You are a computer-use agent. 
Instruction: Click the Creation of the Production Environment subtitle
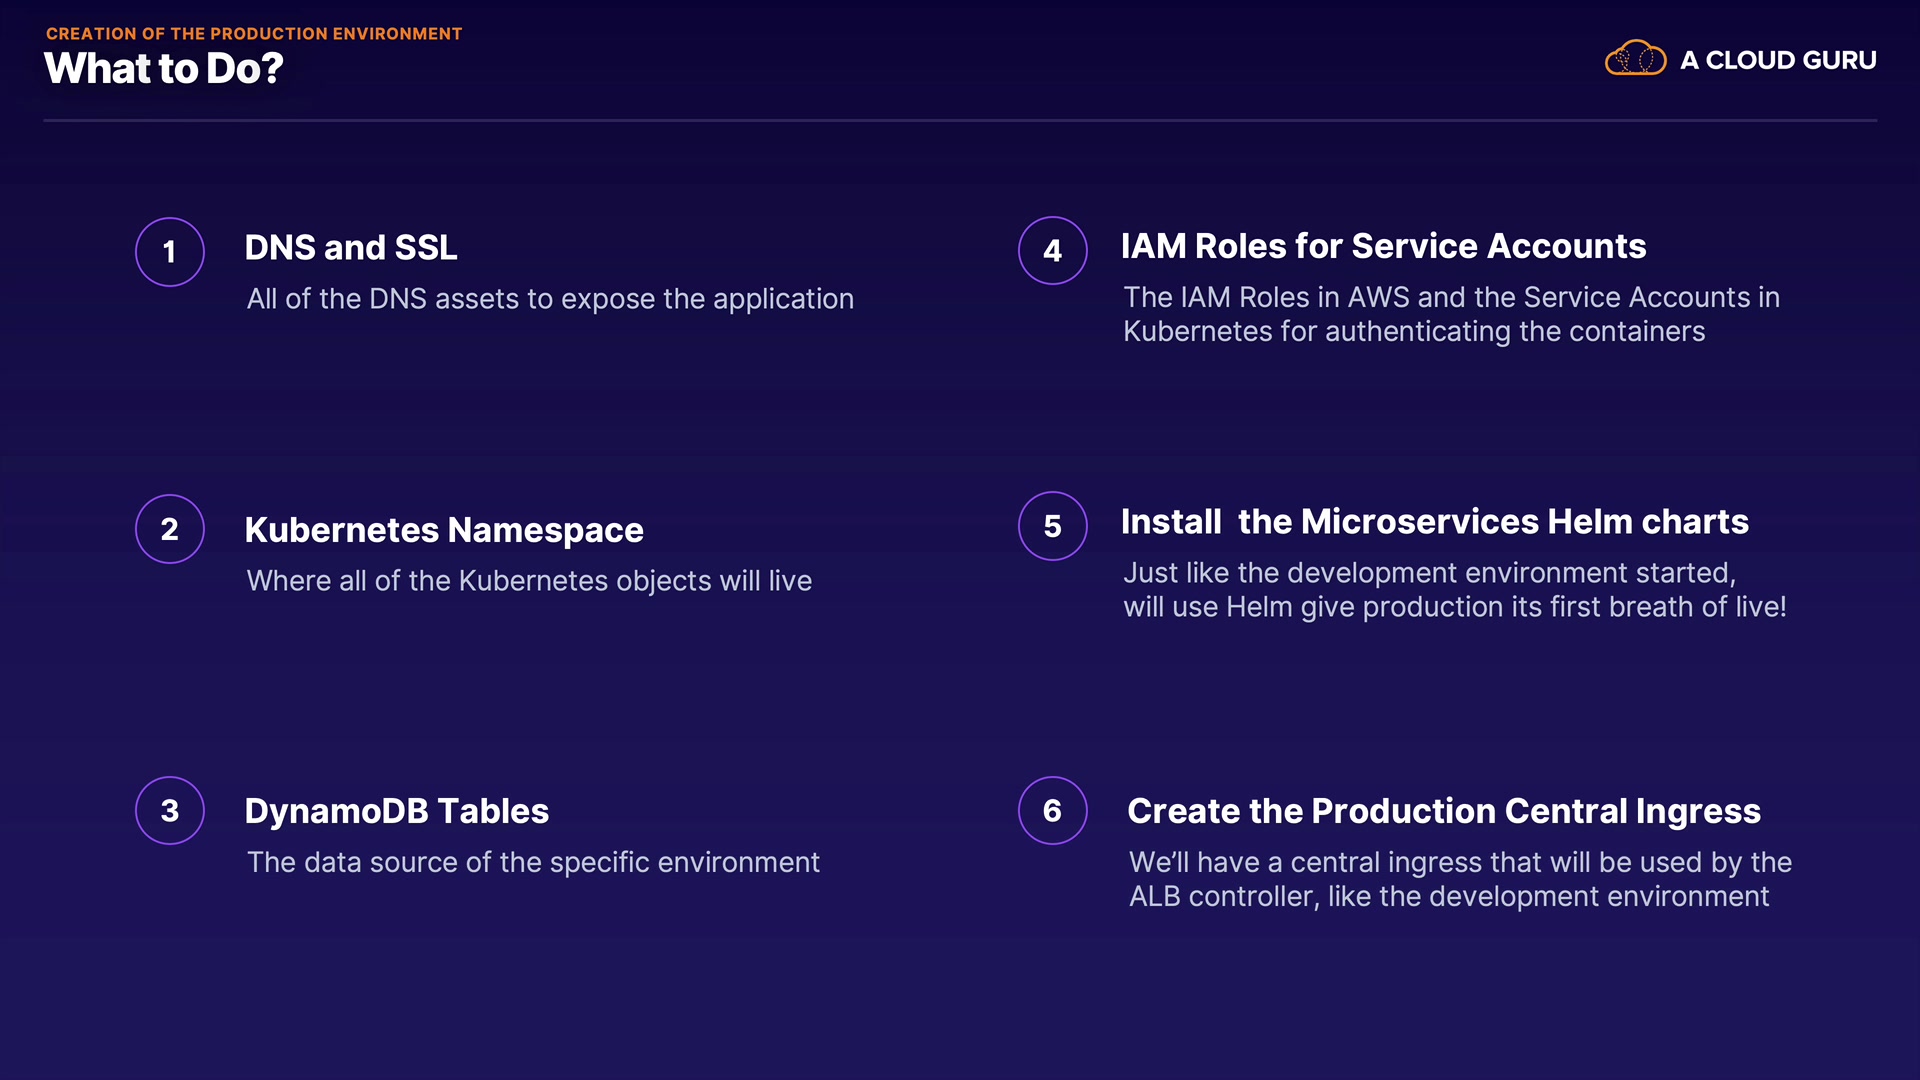pos(254,34)
